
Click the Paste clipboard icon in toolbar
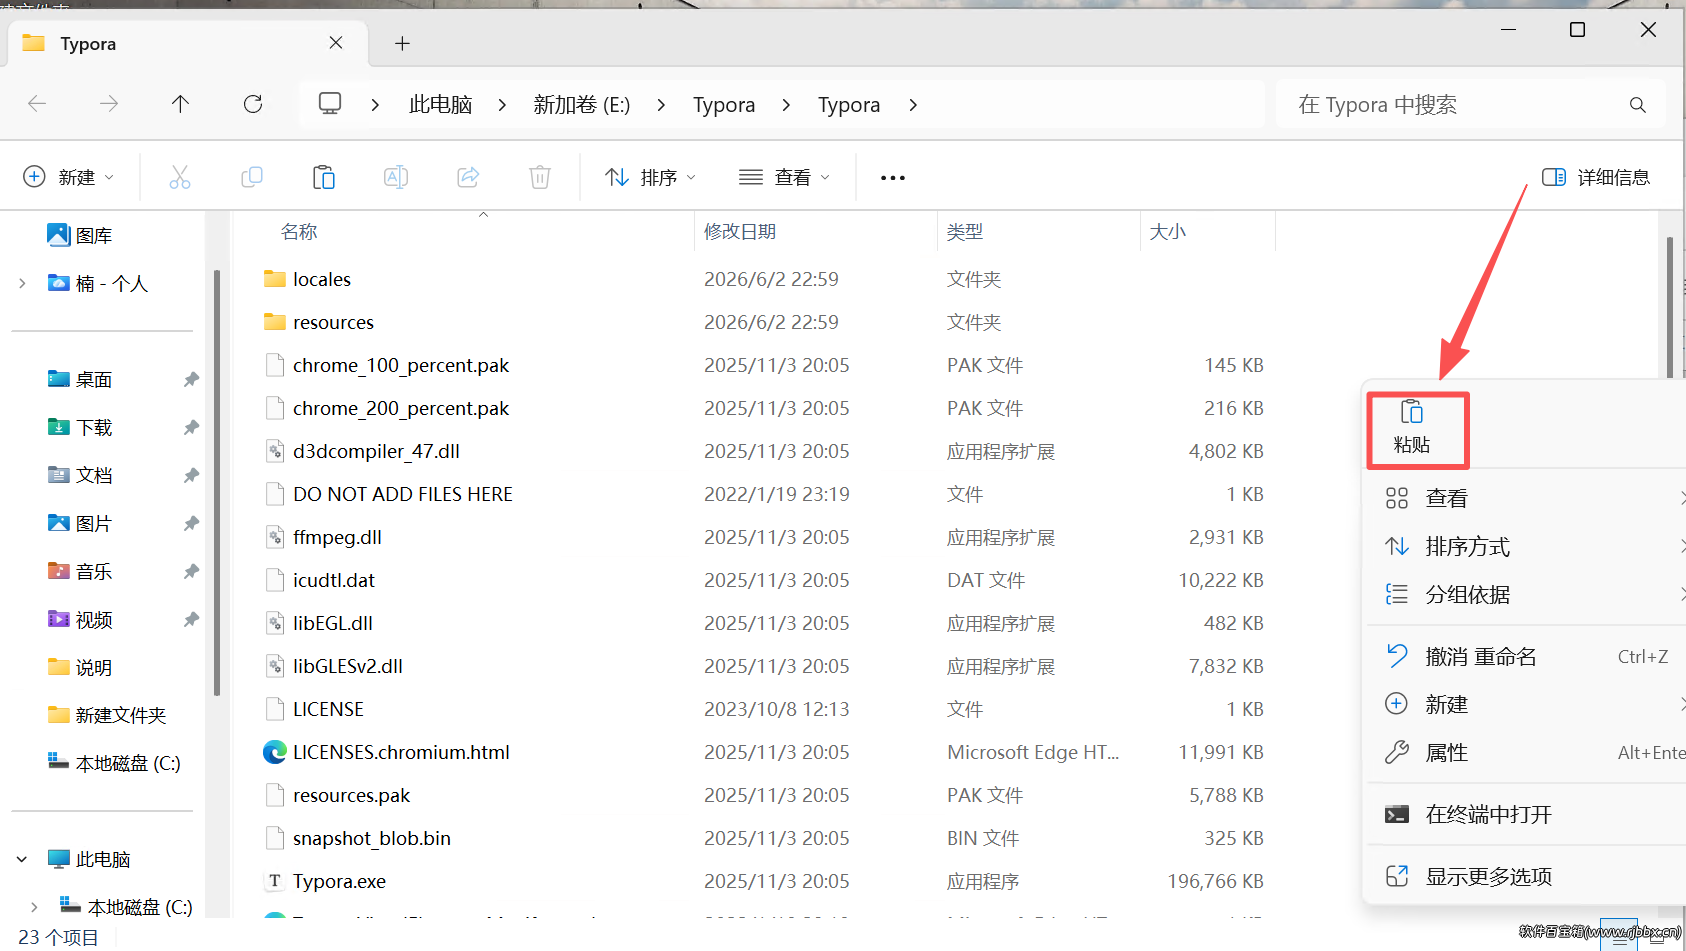(324, 177)
